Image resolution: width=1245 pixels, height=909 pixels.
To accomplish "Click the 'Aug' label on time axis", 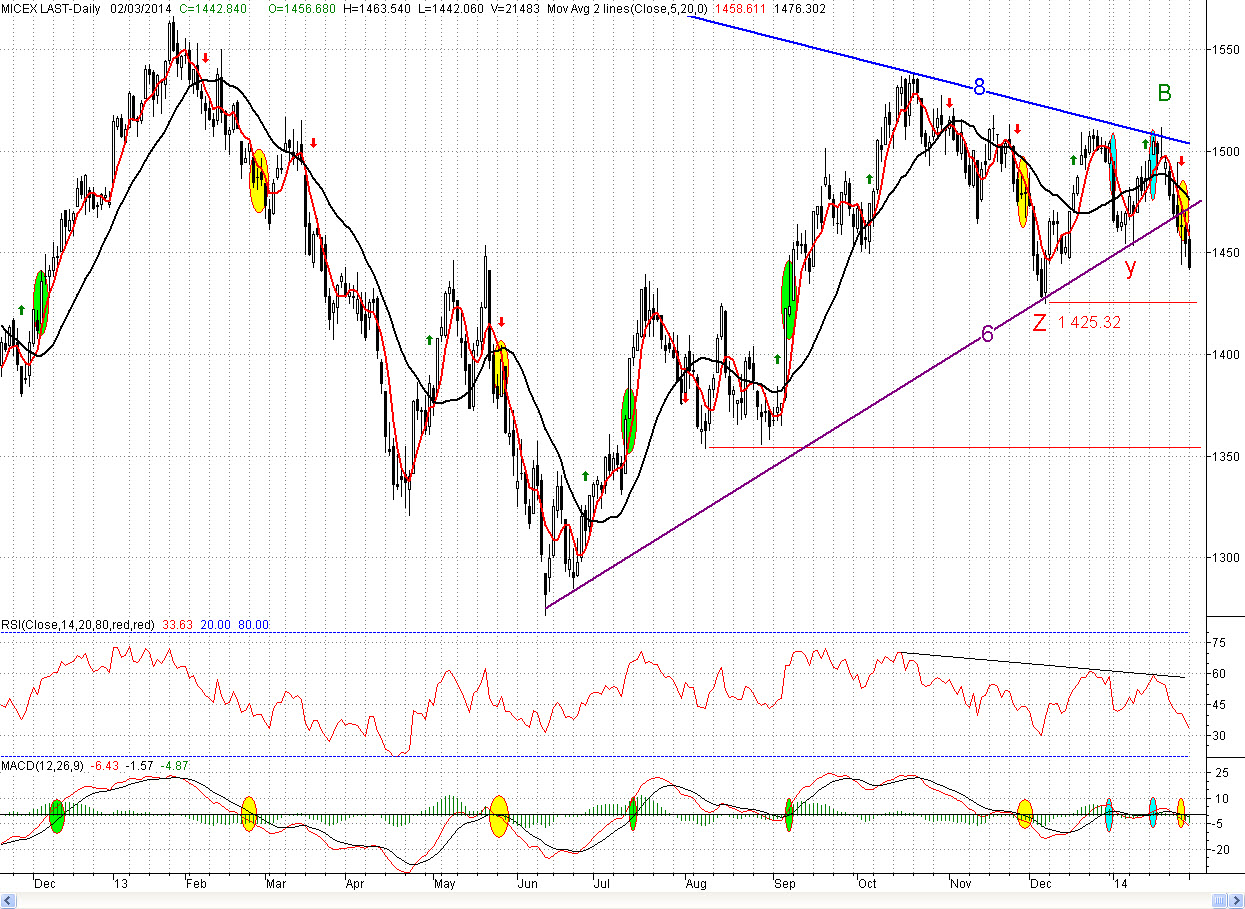I will pos(696,884).
